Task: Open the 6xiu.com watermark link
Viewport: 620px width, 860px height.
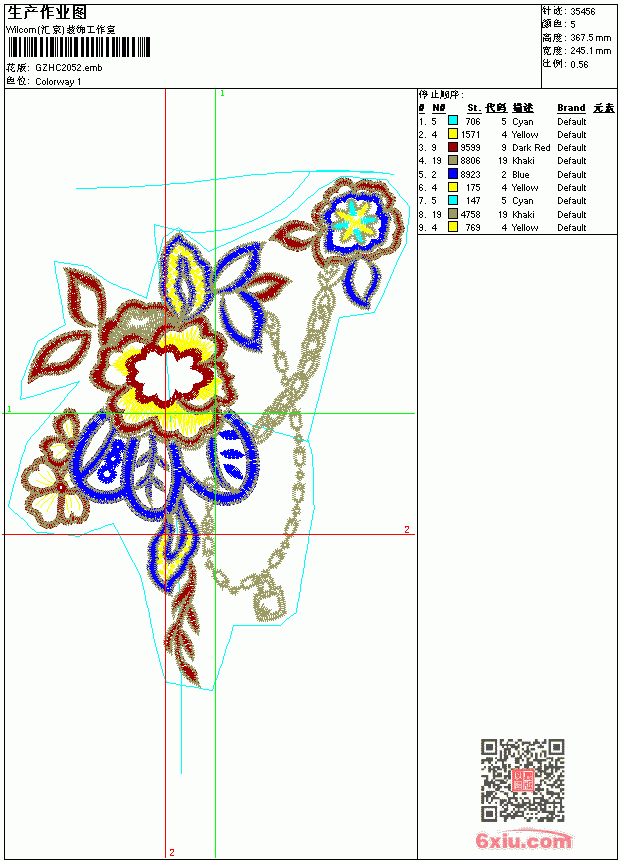Action: [523, 841]
